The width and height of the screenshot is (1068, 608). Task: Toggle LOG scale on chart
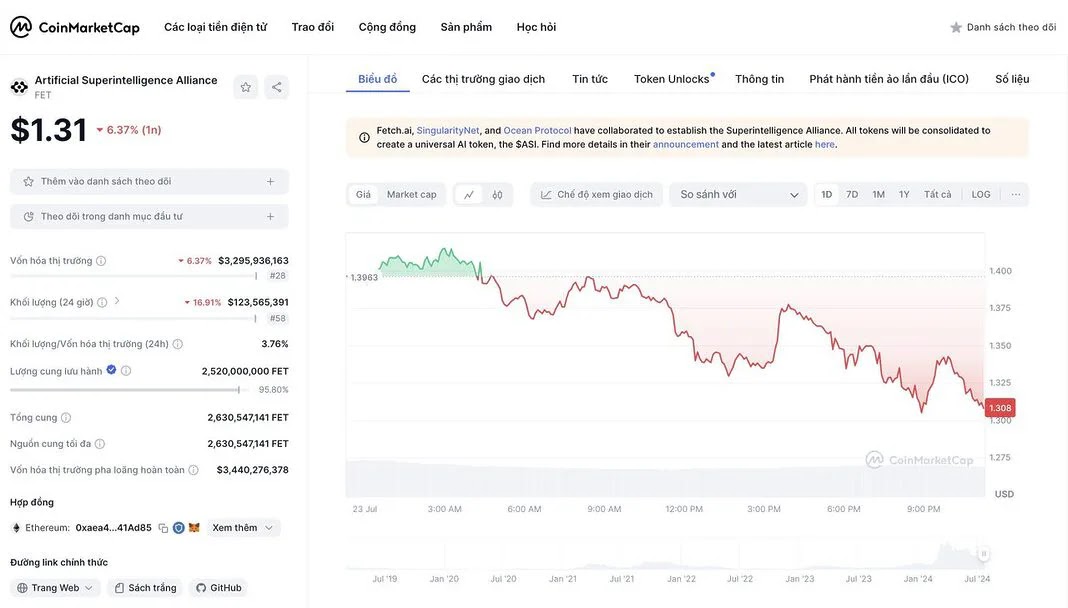click(981, 195)
